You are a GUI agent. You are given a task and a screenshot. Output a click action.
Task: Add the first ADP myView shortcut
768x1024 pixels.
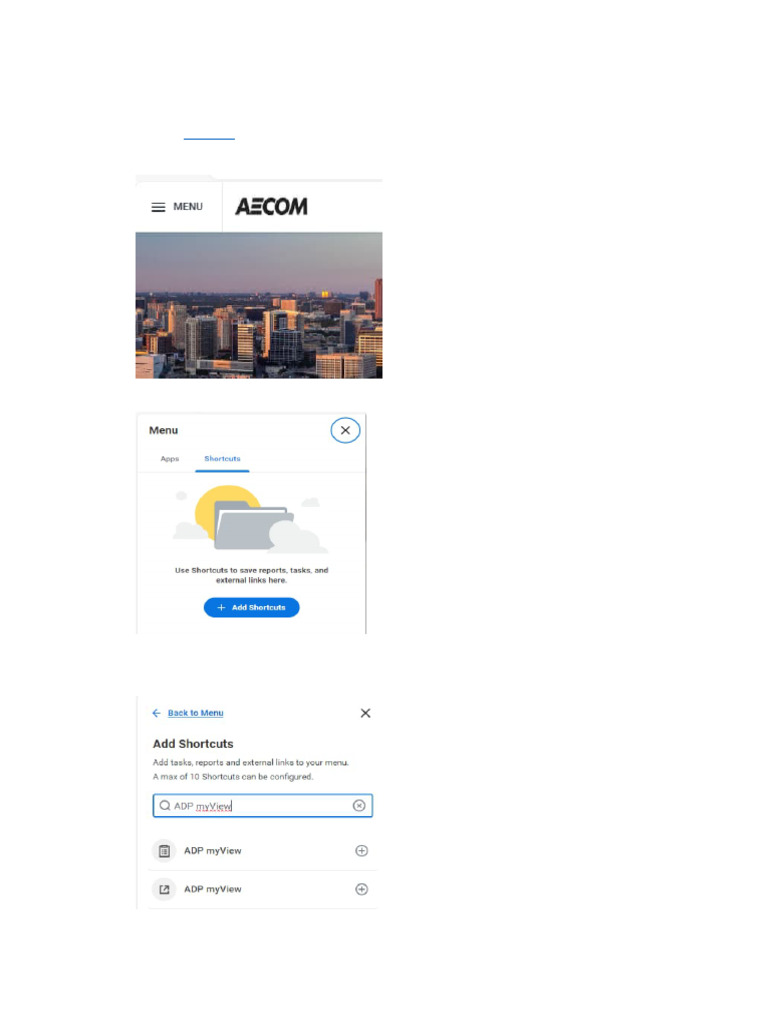pos(361,851)
